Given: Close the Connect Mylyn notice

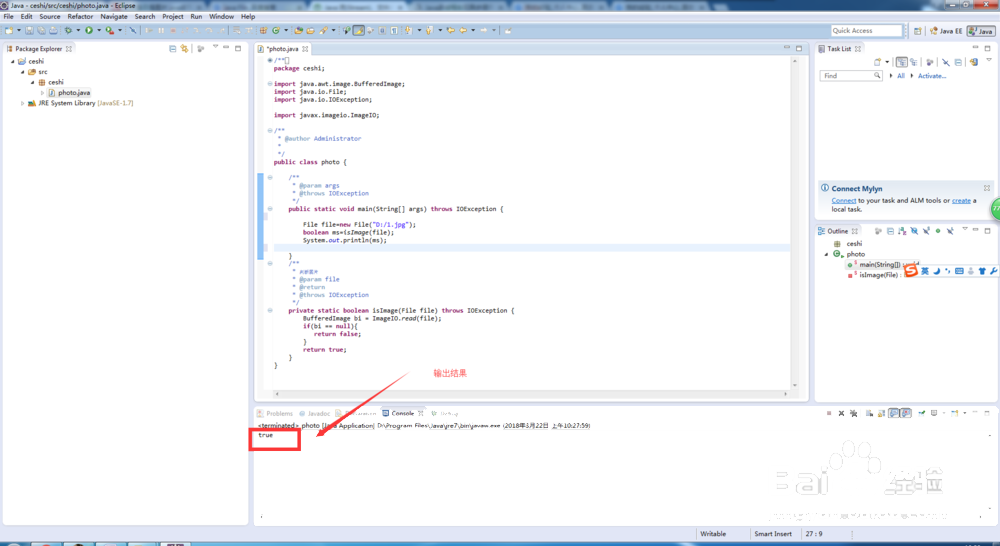Looking at the screenshot, I should (x=987, y=188).
